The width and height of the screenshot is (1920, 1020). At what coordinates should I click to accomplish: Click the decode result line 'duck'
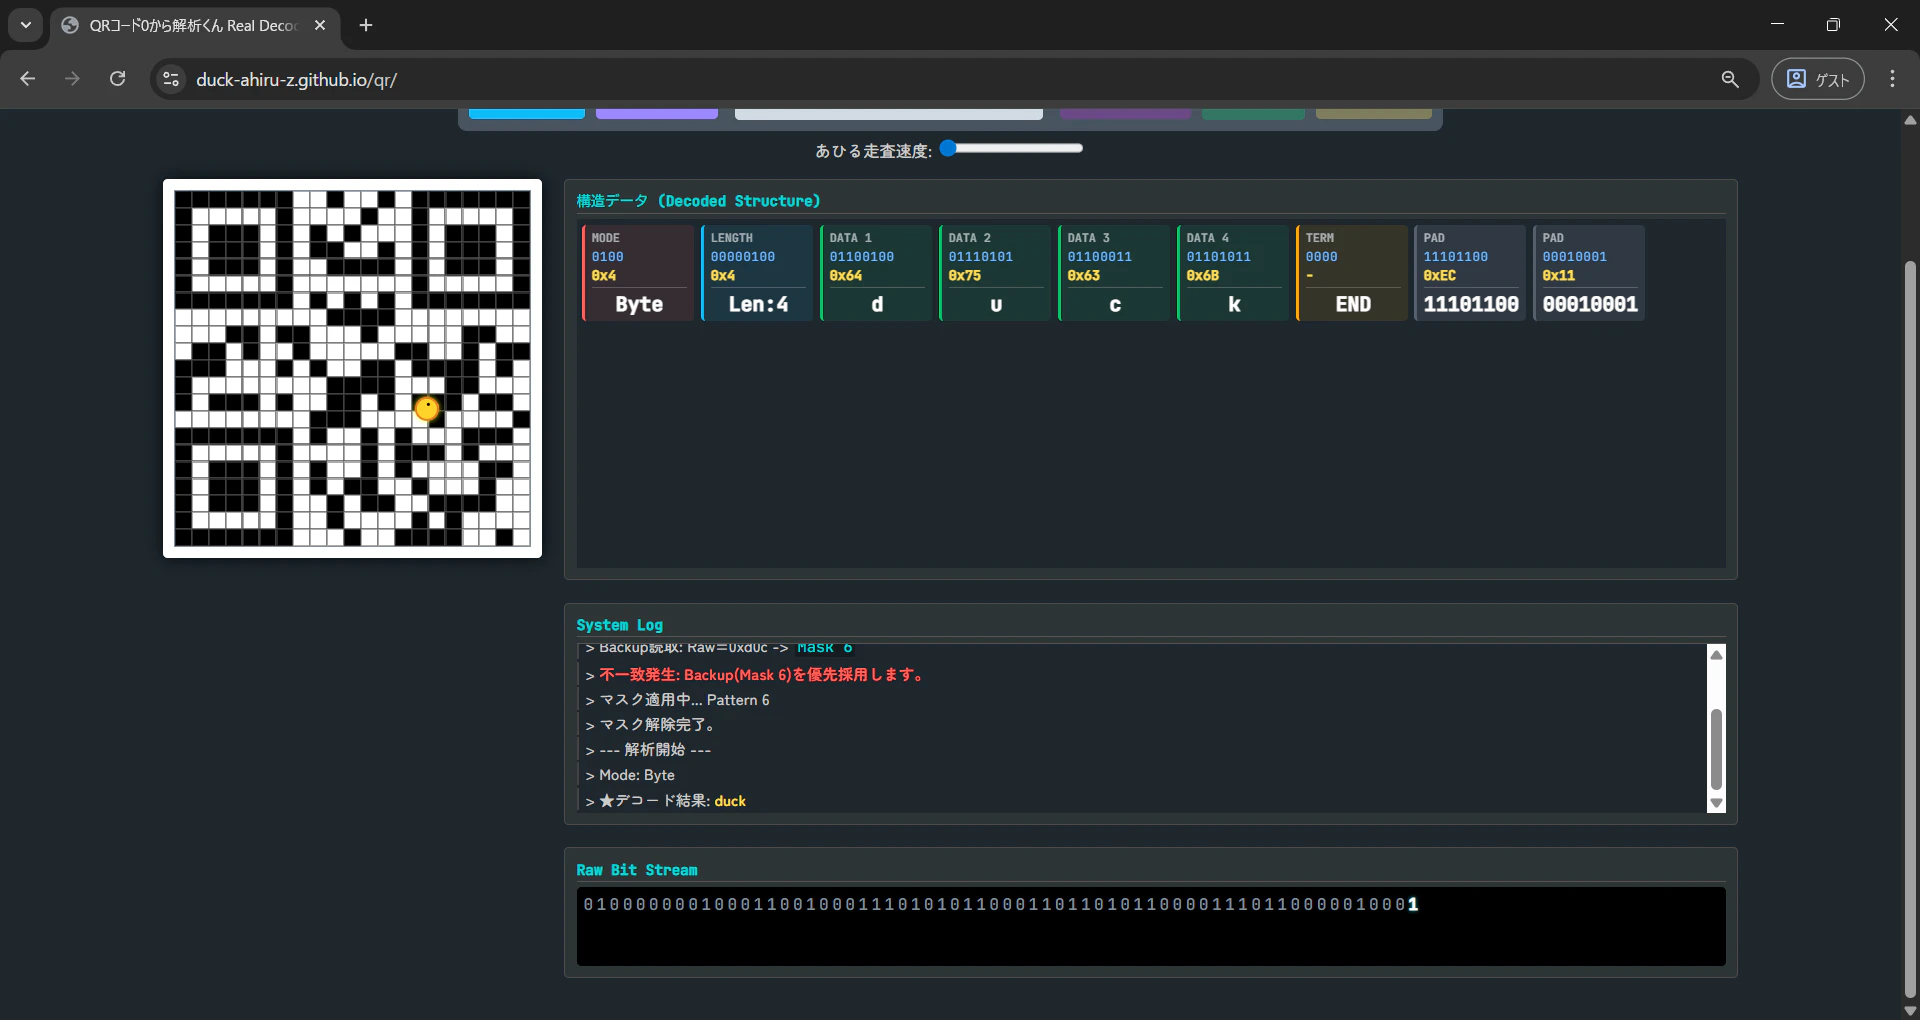pos(665,801)
